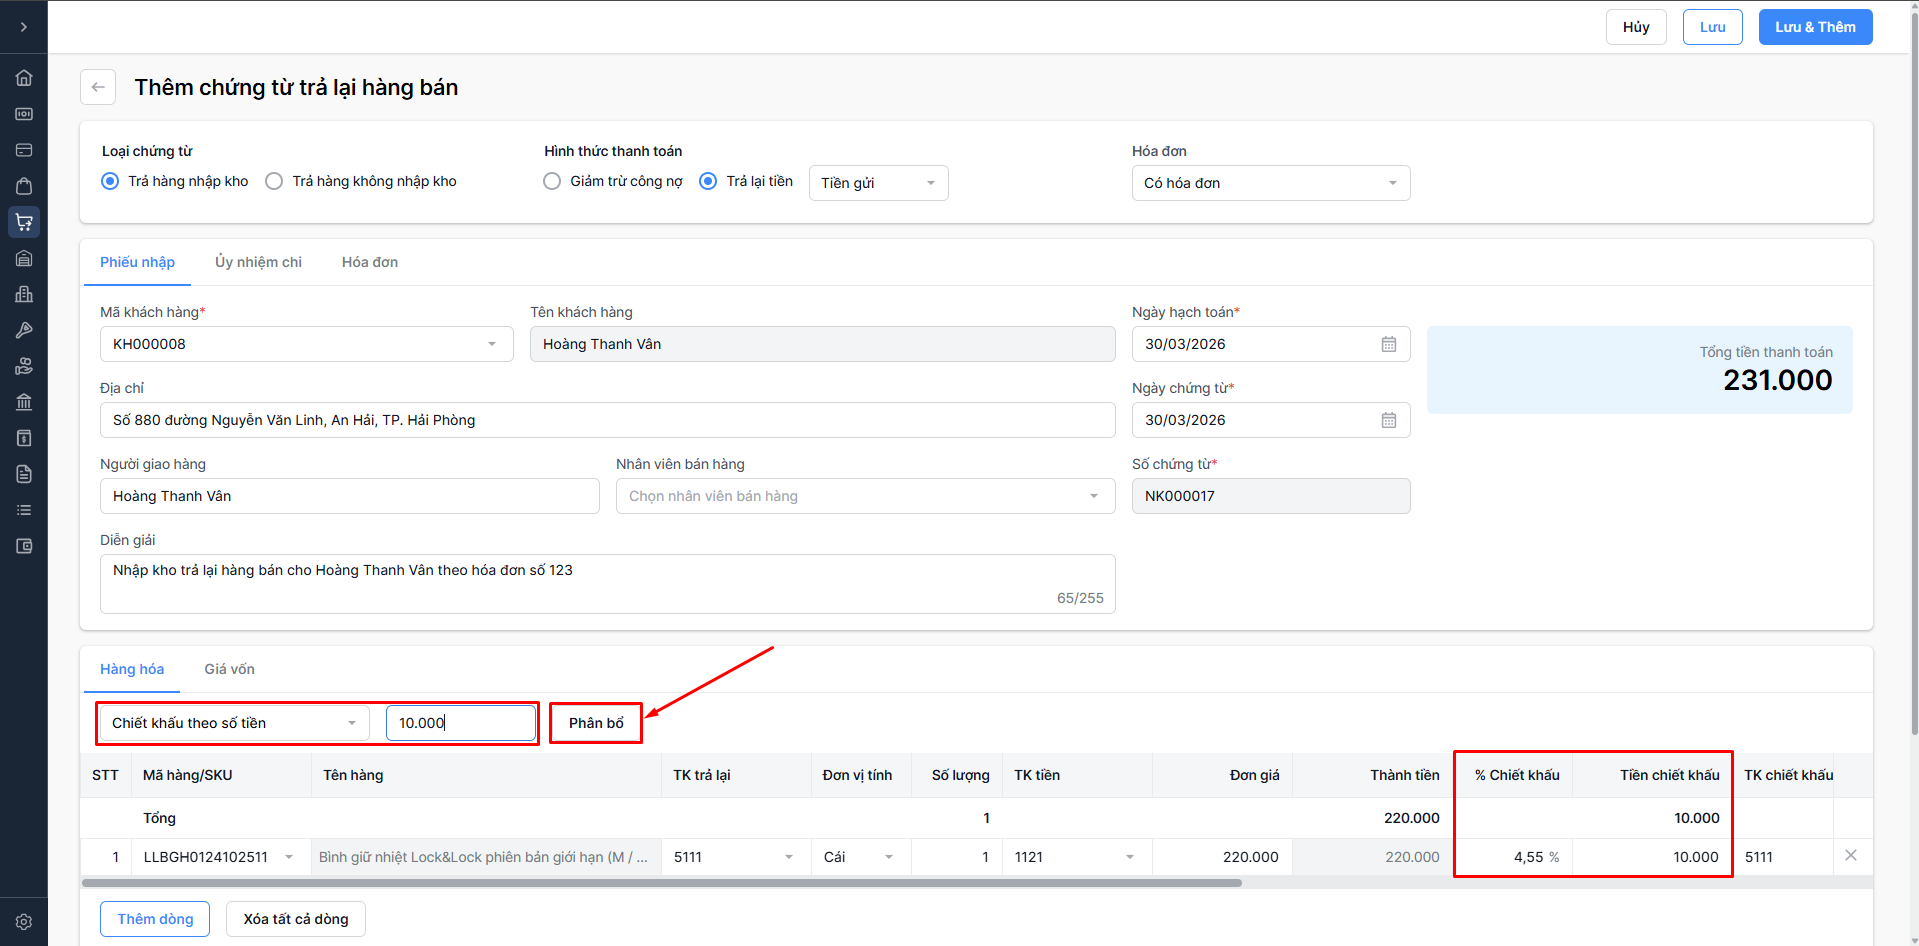Delete row 1 with the X icon
This screenshot has height=946, width=1919.
click(x=1851, y=855)
